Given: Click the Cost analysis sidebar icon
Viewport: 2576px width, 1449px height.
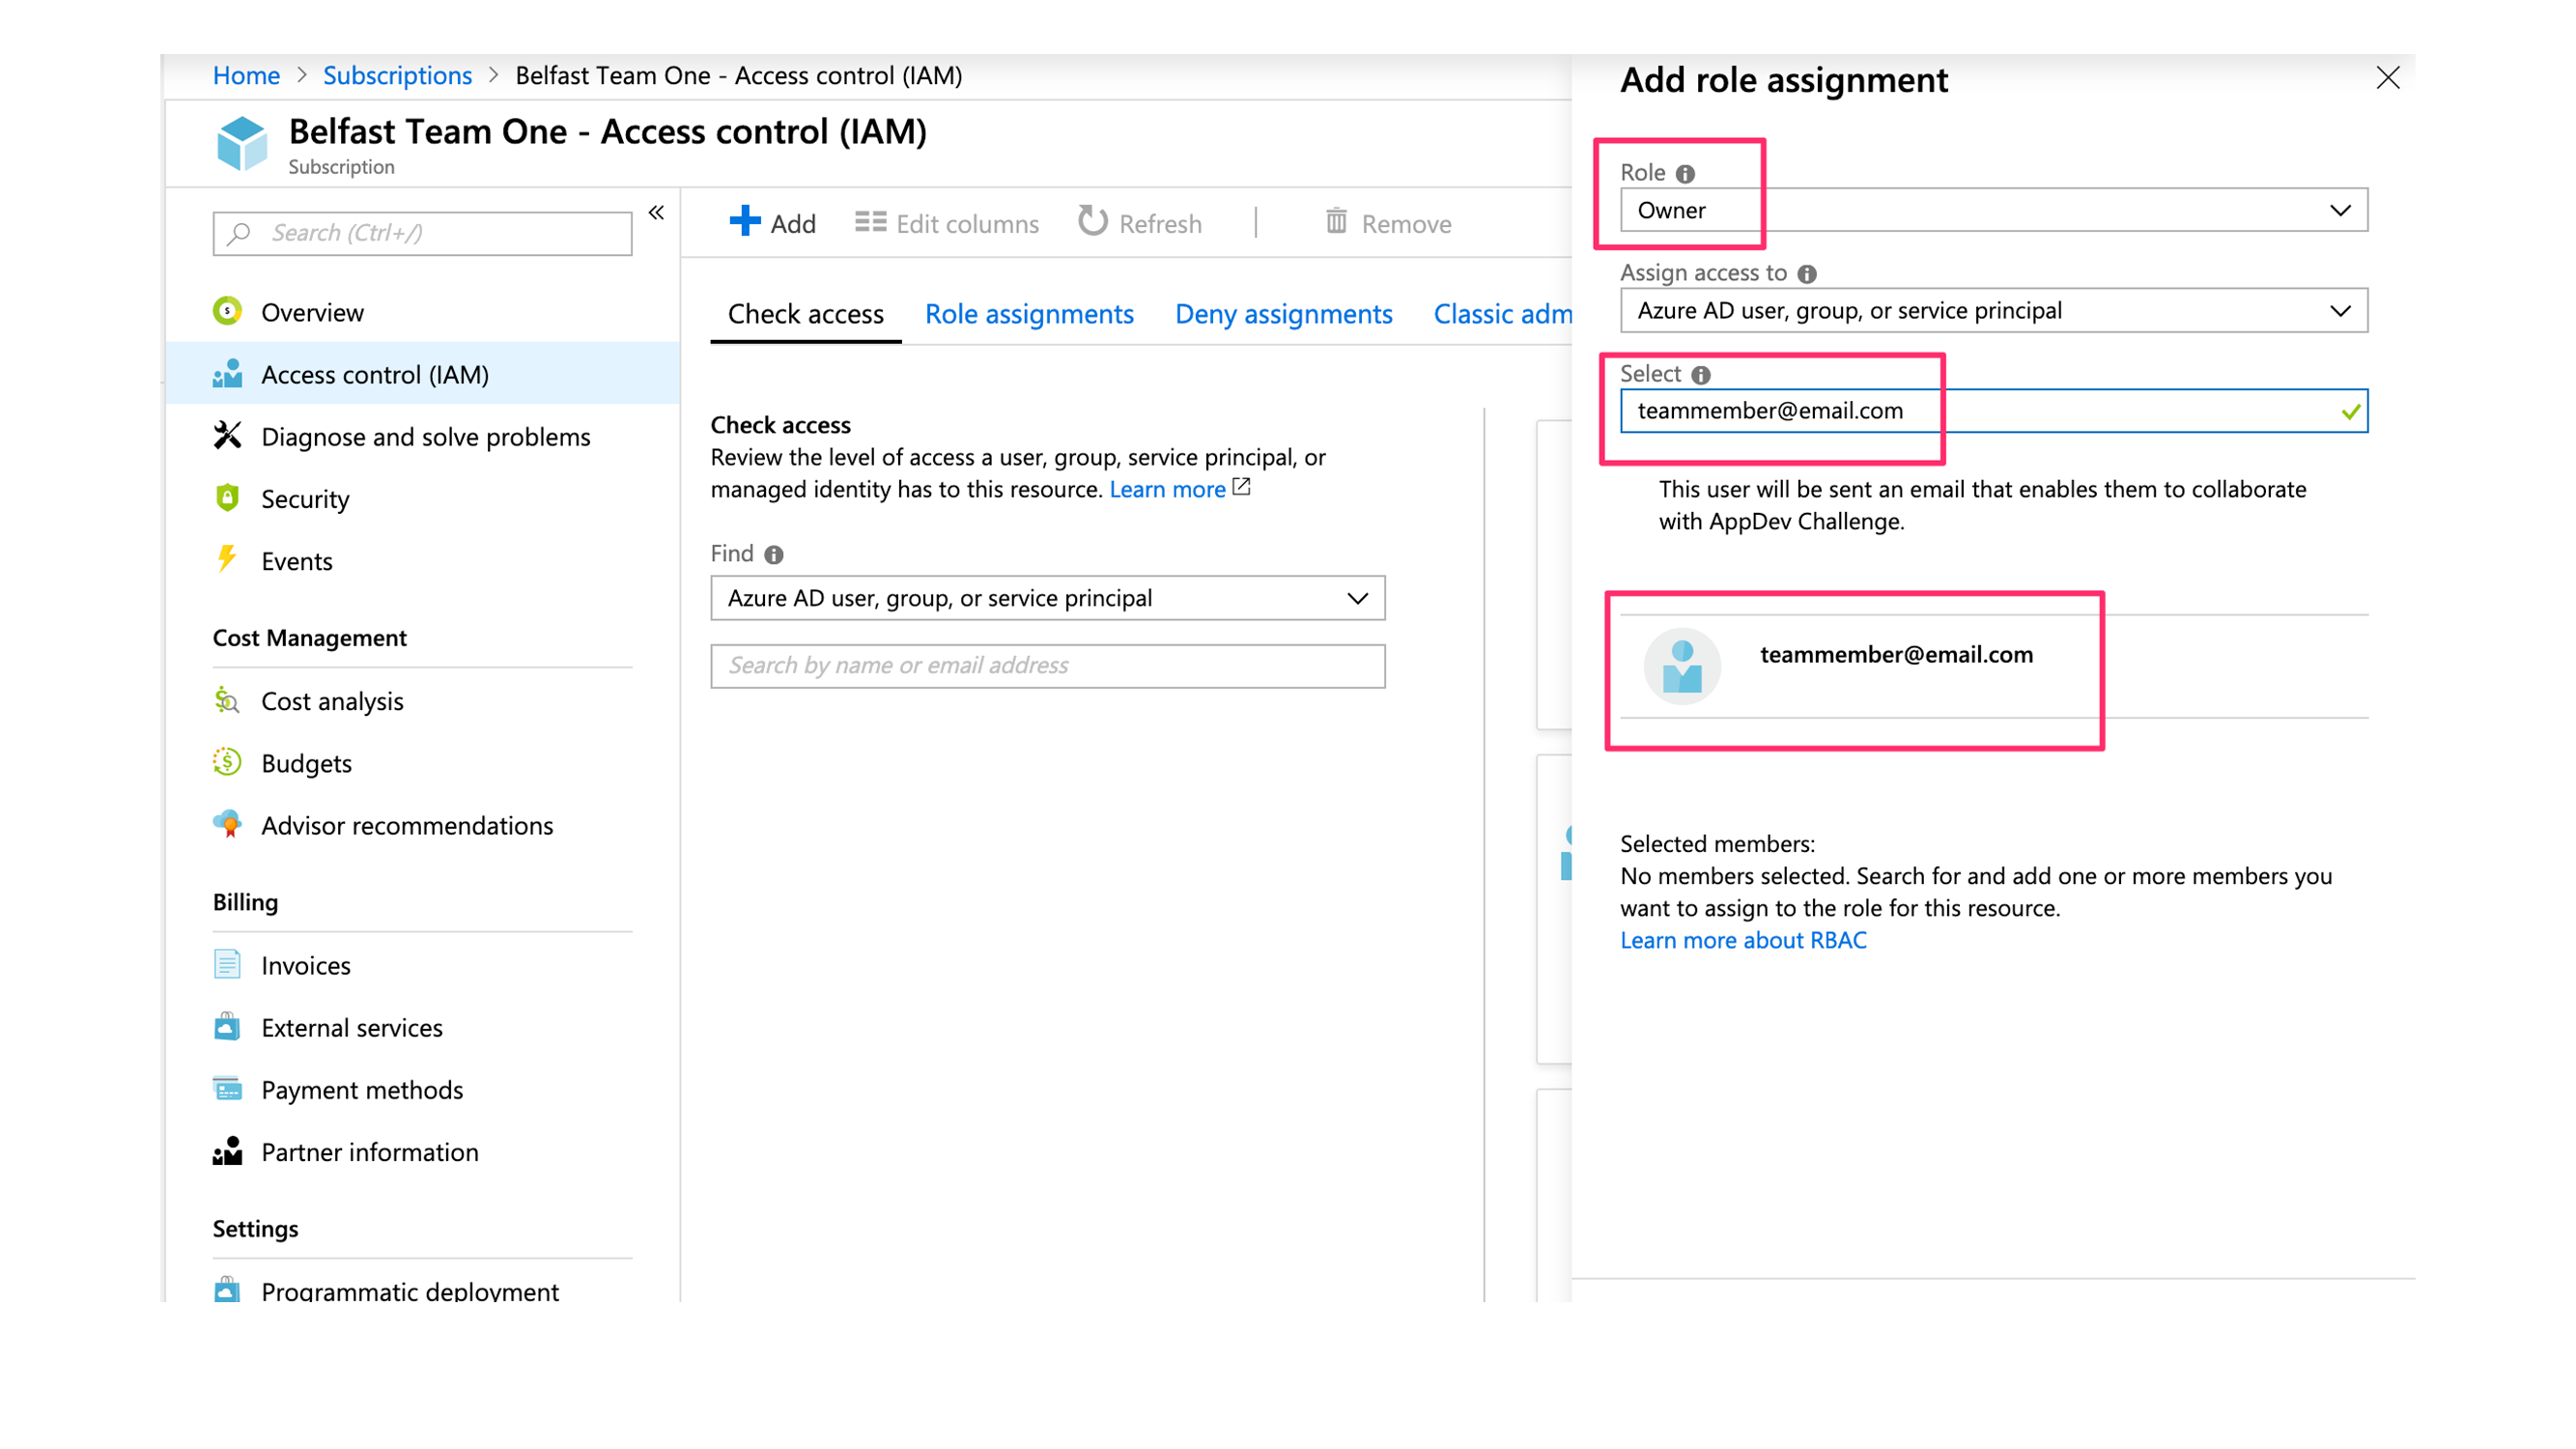Looking at the screenshot, I should [227, 700].
